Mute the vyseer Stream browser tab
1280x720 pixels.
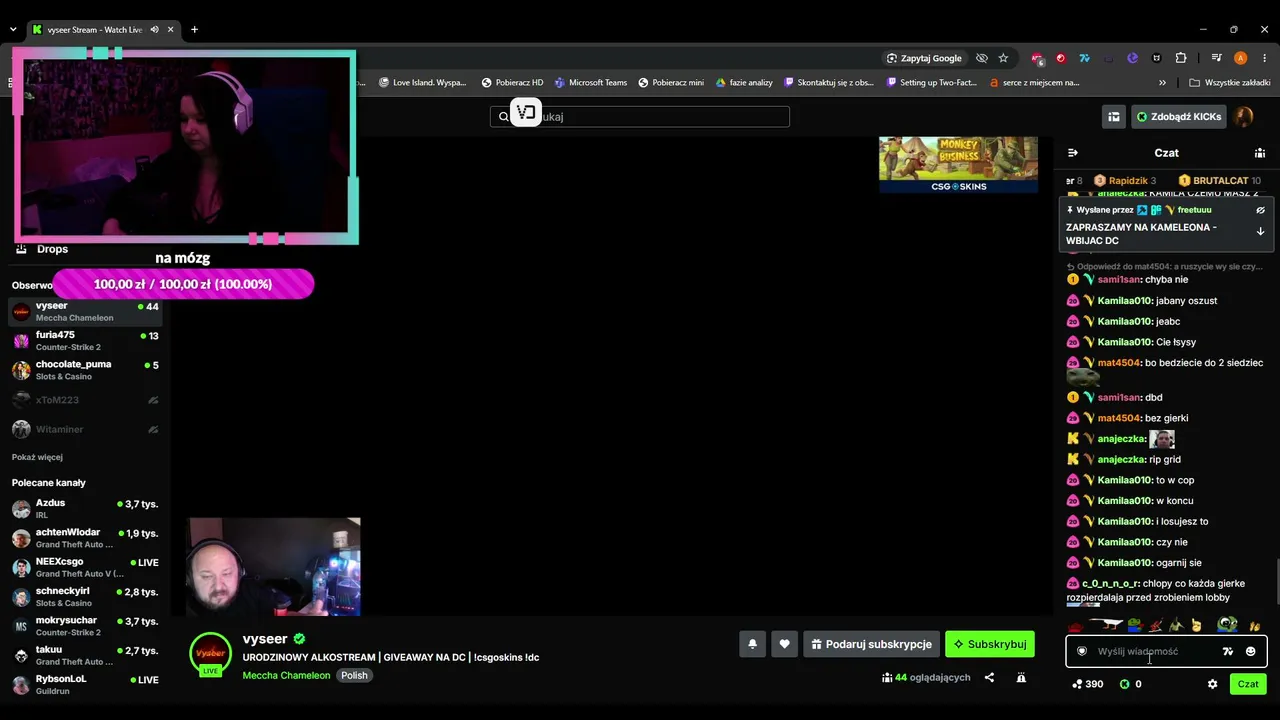(154, 29)
